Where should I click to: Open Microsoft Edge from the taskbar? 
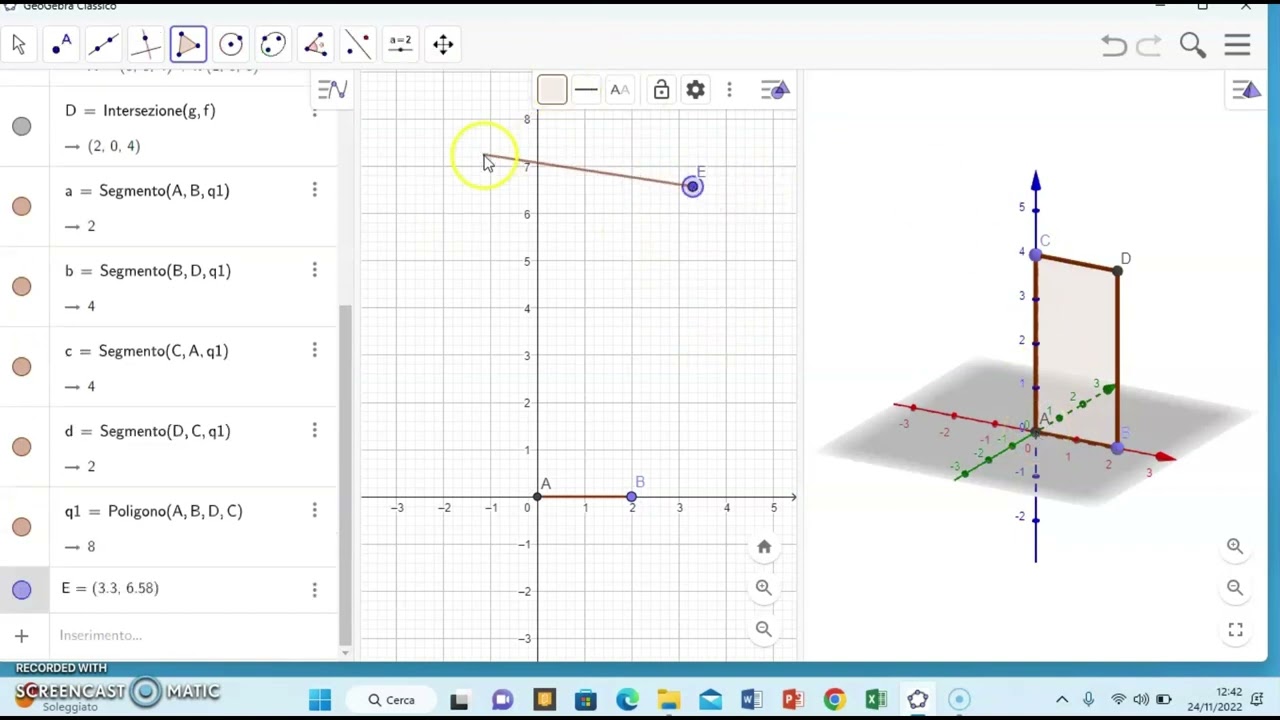(x=627, y=700)
